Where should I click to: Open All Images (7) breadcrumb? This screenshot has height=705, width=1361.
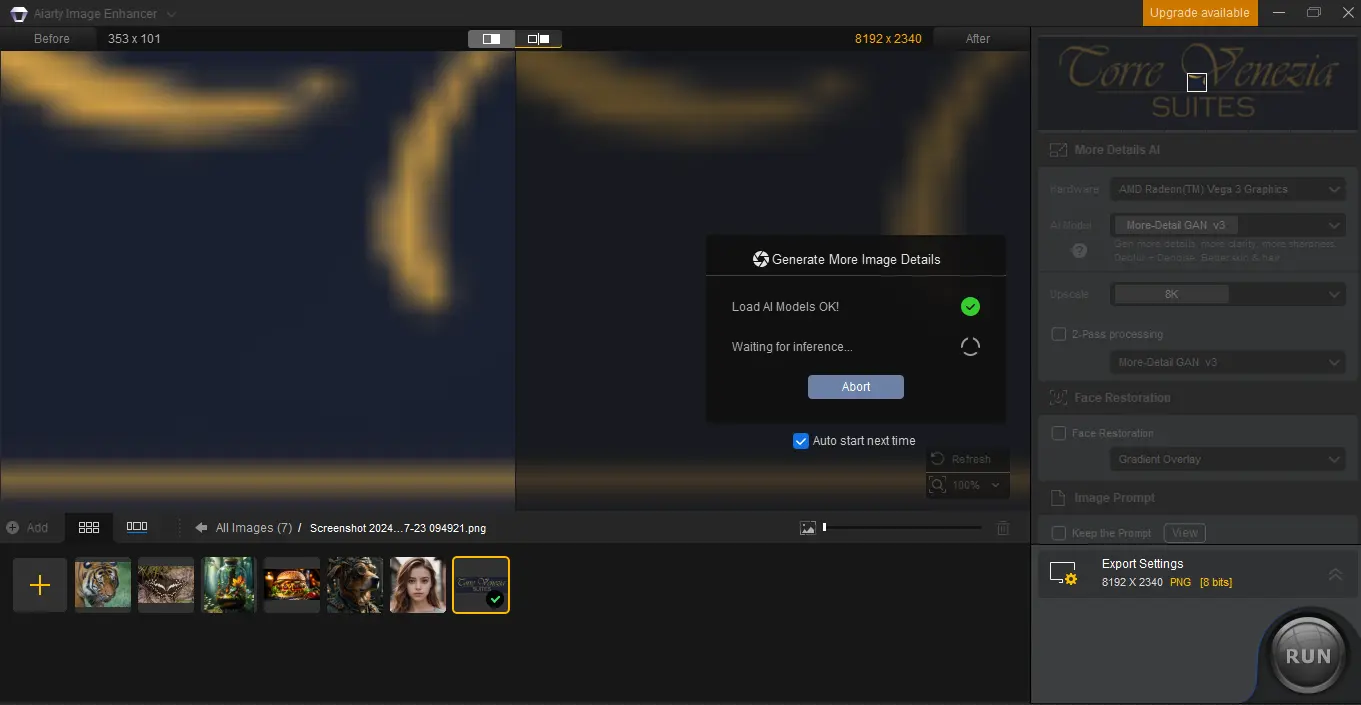(x=254, y=528)
